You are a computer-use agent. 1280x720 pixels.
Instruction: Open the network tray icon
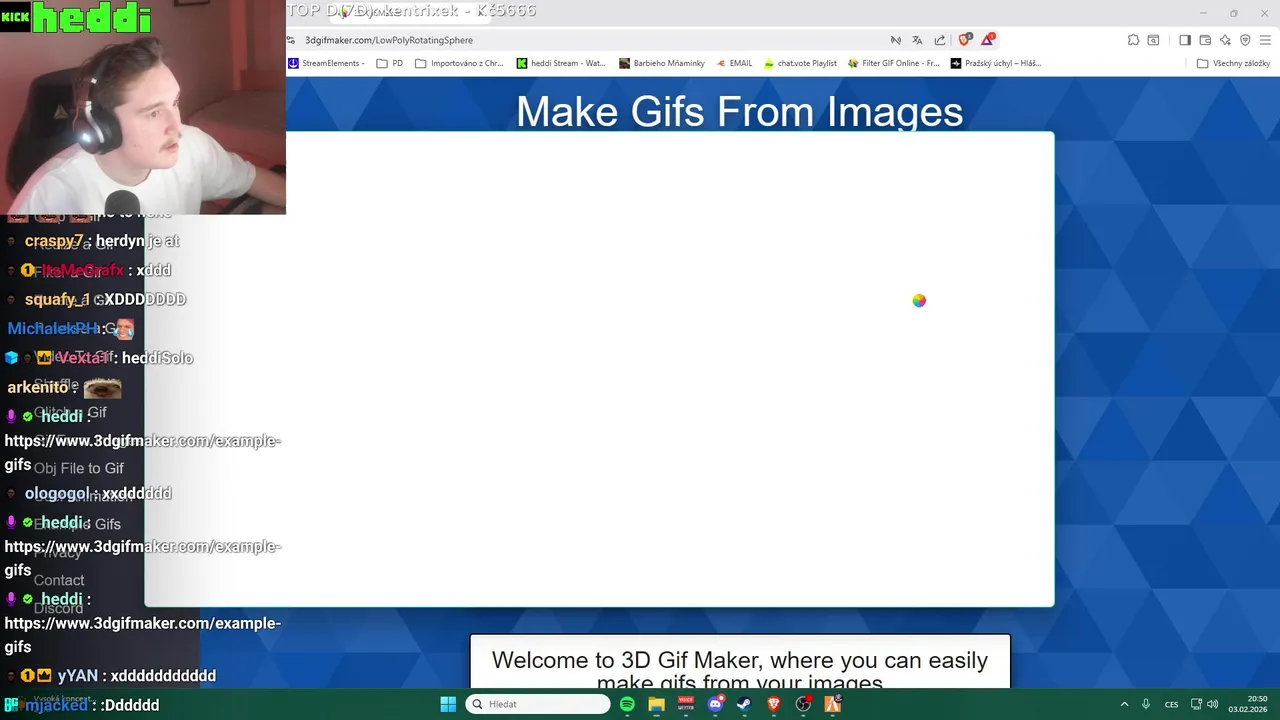pos(1196,704)
